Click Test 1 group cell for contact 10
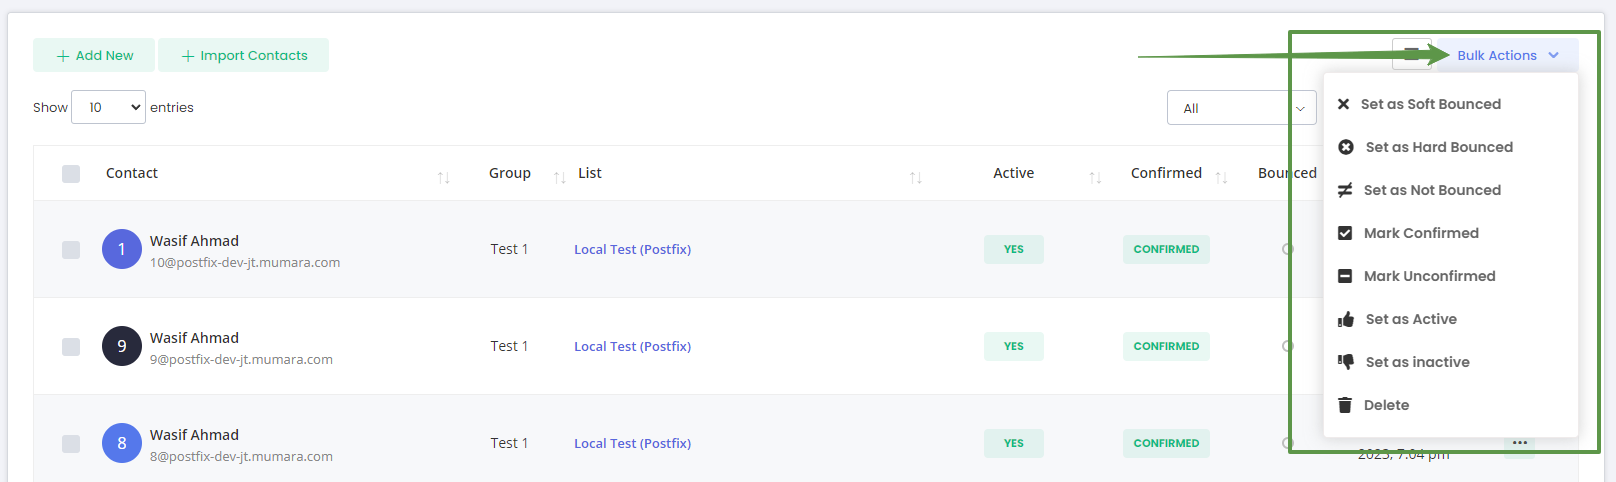 509,249
